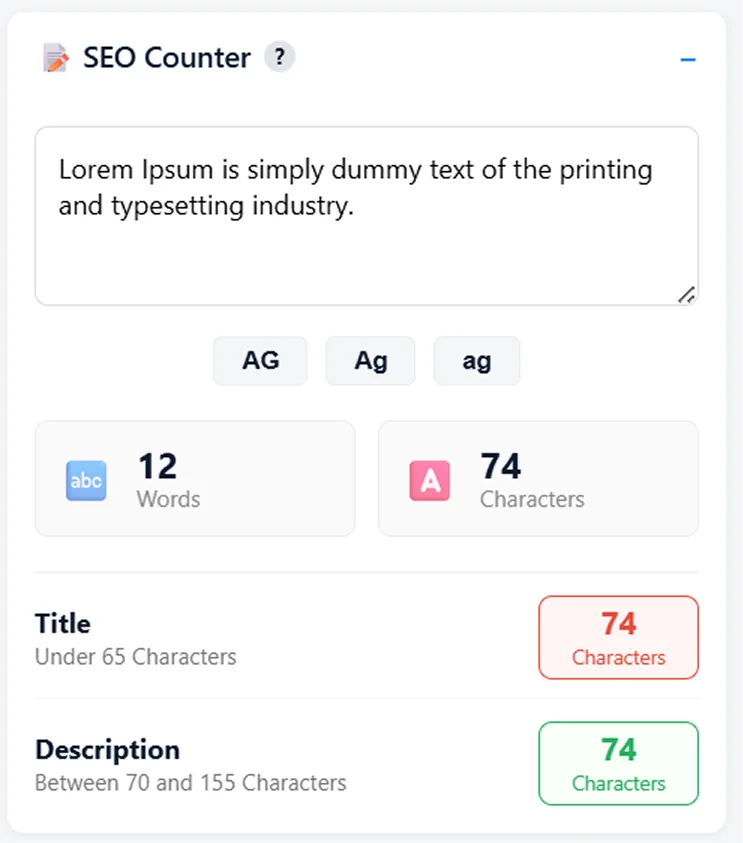
Task: Convert text to lowercase using ag button
Action: [477, 361]
